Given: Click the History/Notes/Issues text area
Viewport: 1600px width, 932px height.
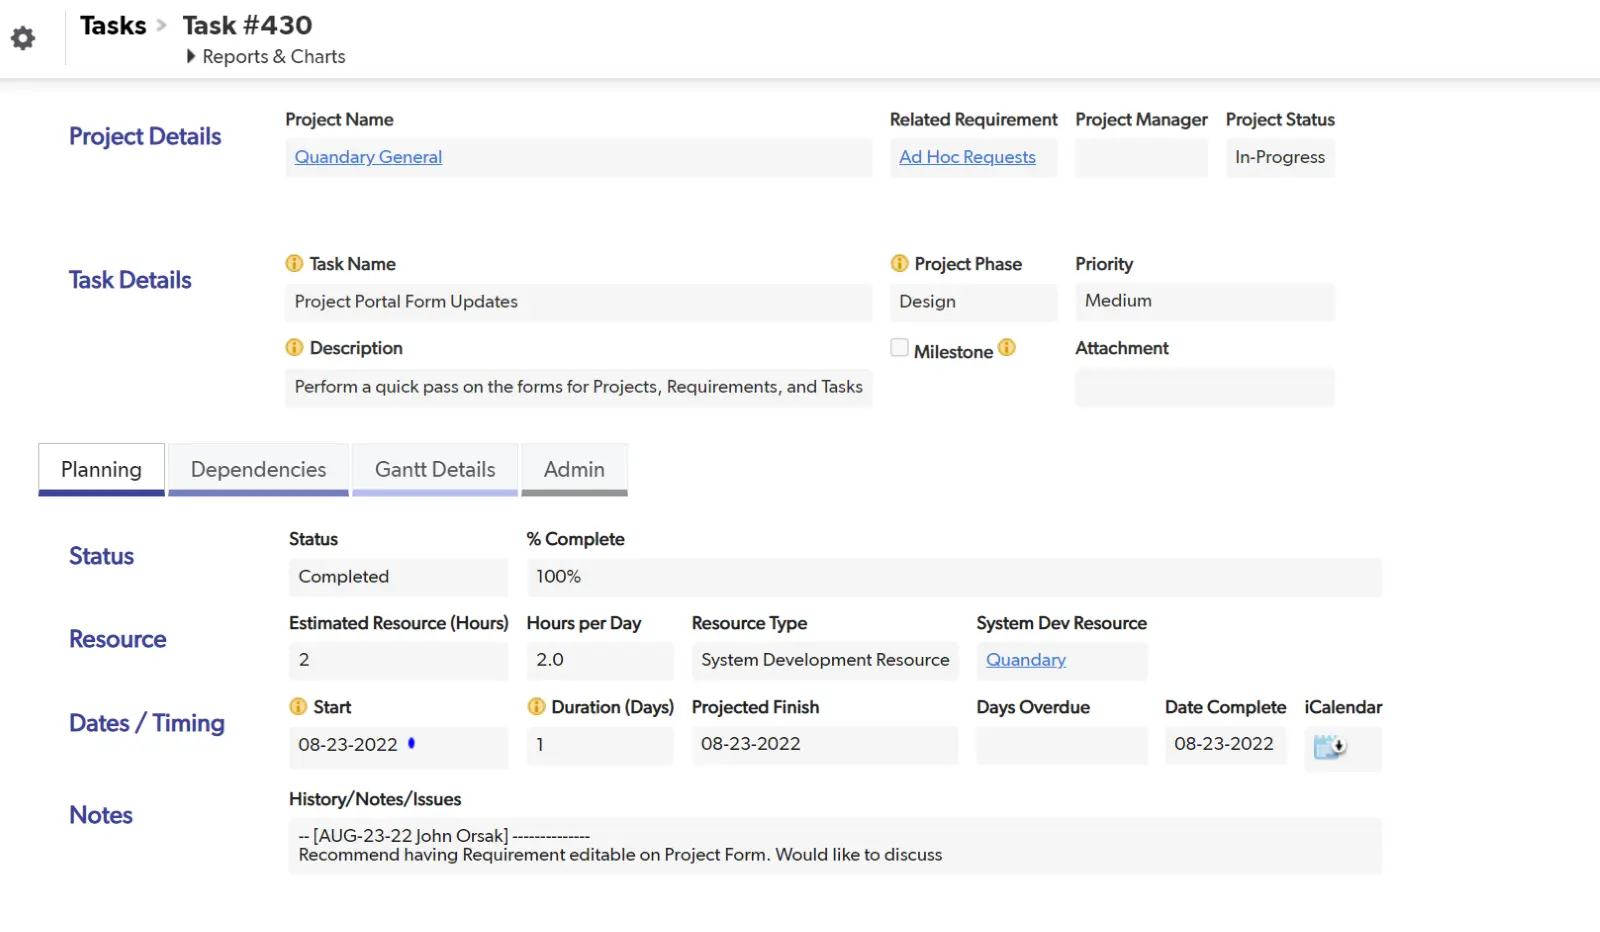Looking at the screenshot, I should click(x=835, y=846).
